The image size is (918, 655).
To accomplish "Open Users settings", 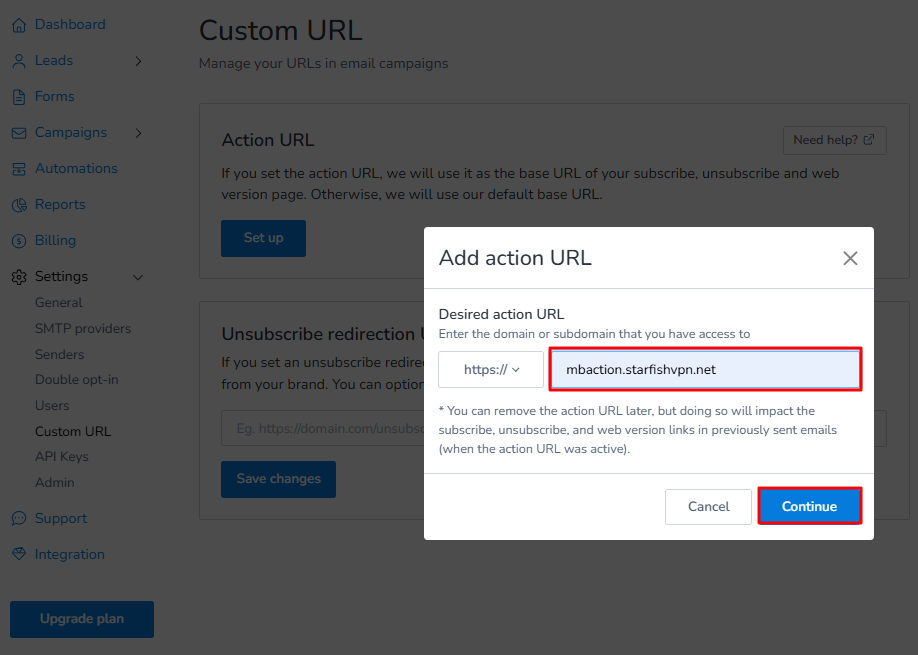I will point(52,406).
